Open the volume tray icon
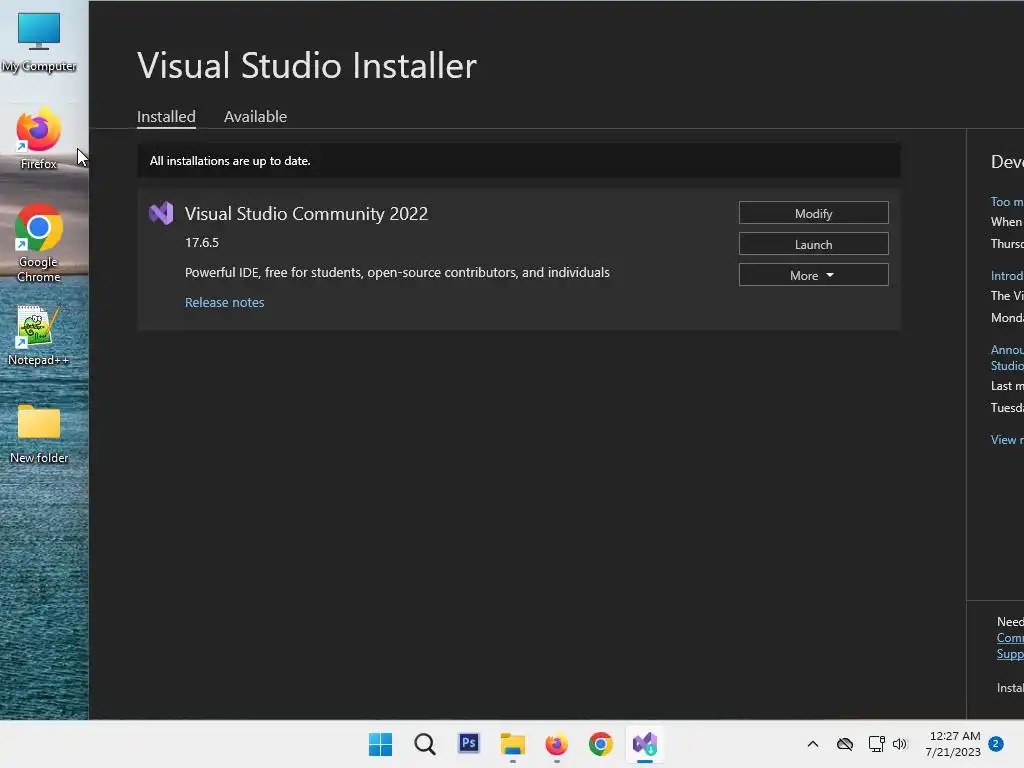This screenshot has height=768, width=1024. 900,744
